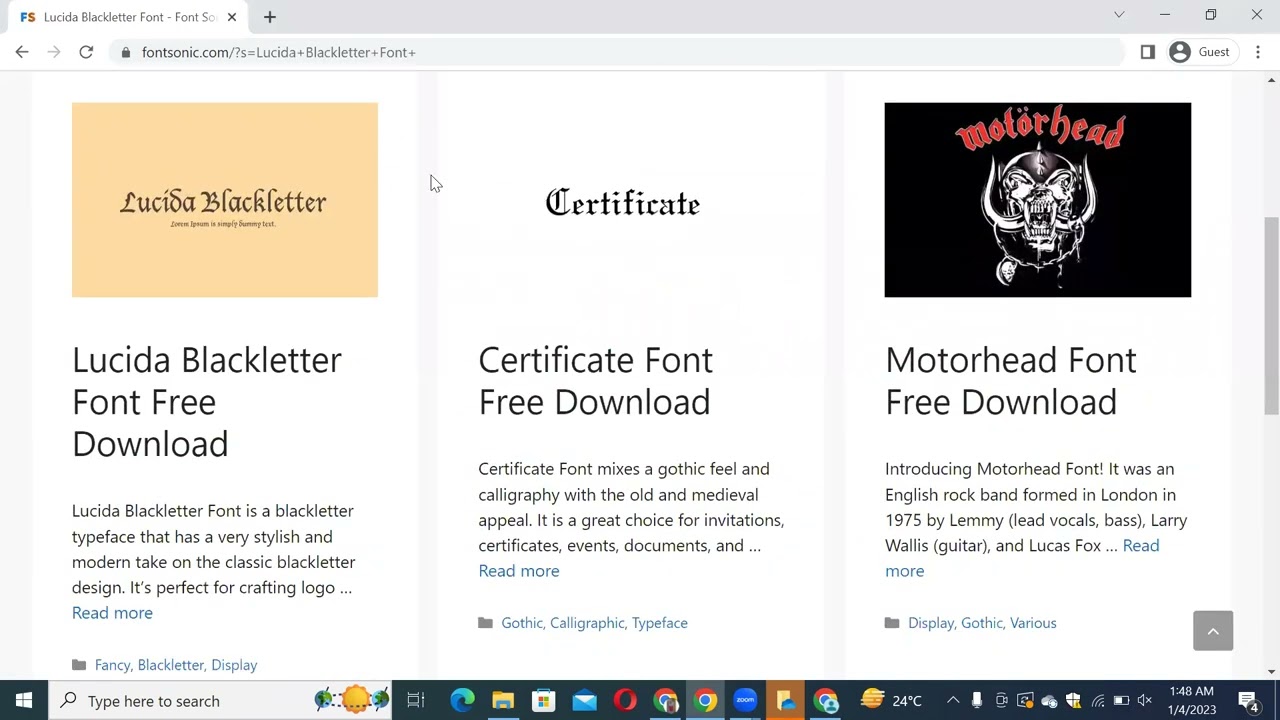This screenshot has height=720, width=1280.
Task: Open the Blacklettter category under Lucida post
Action: 170,665
